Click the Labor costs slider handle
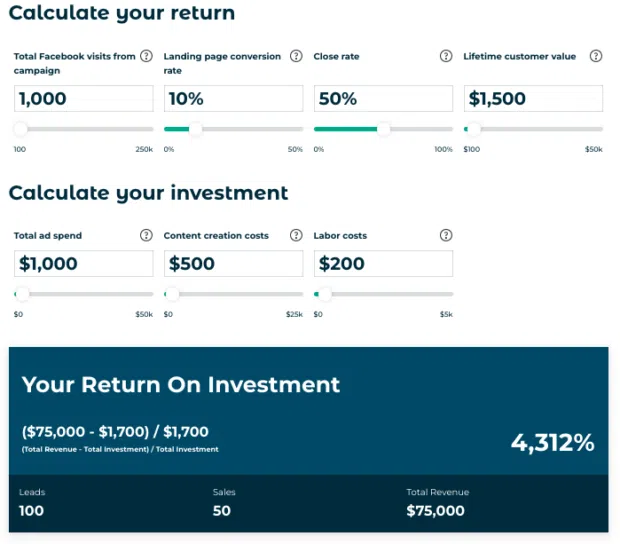Viewport: 620px width, 544px height. 324,294
